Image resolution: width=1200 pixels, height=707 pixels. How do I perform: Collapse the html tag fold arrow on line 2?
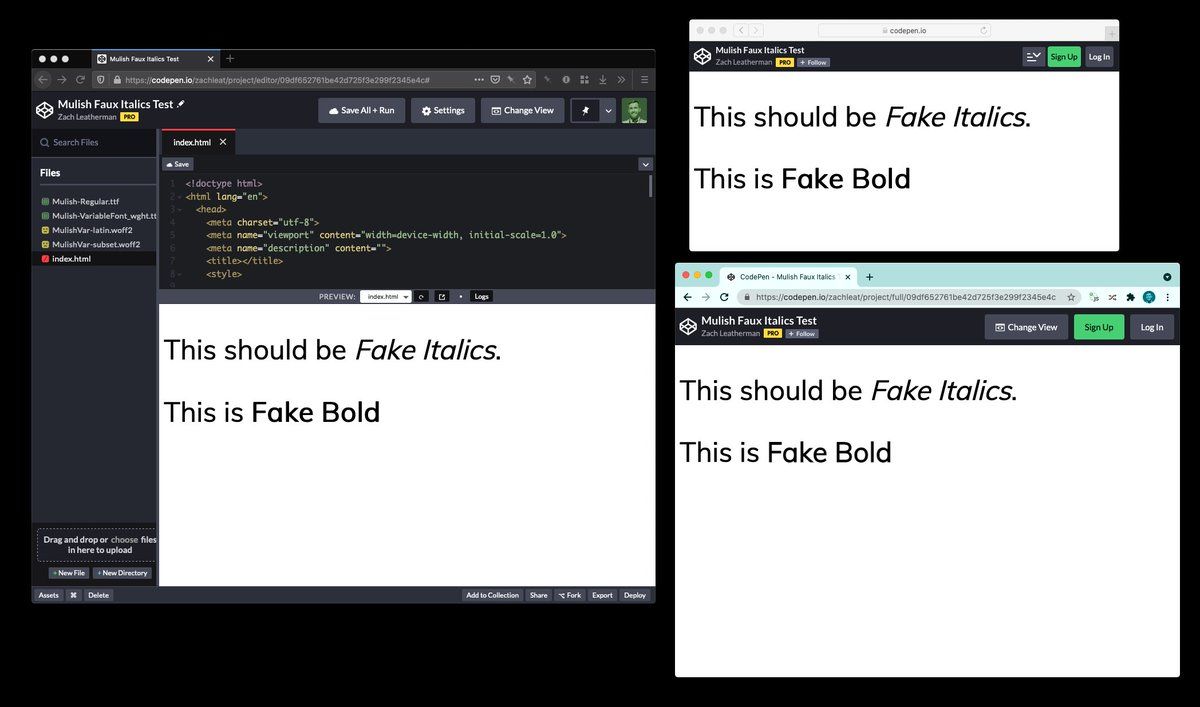[x=178, y=198]
